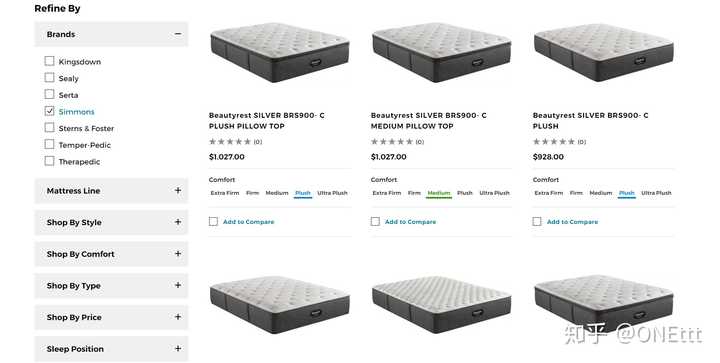The height and width of the screenshot is (363, 720).
Task: Click the plus icon beside Shop By Style
Action: coord(178,222)
